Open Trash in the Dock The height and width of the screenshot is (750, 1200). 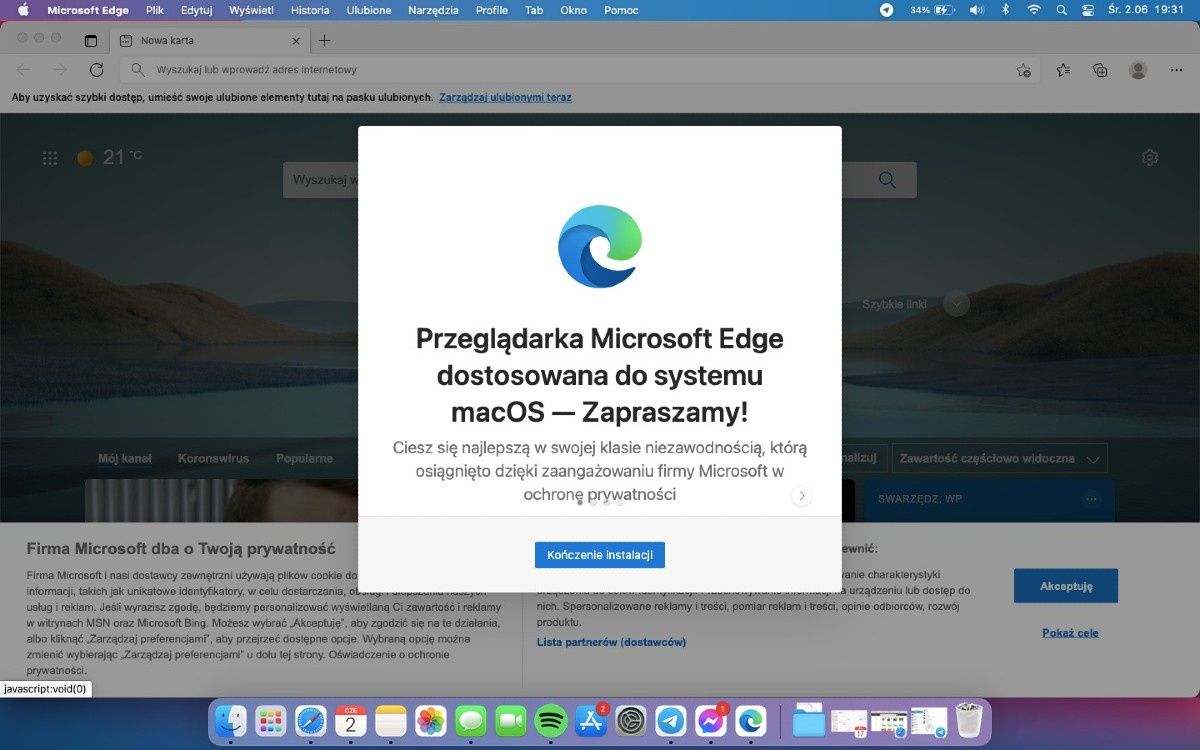coord(969,721)
